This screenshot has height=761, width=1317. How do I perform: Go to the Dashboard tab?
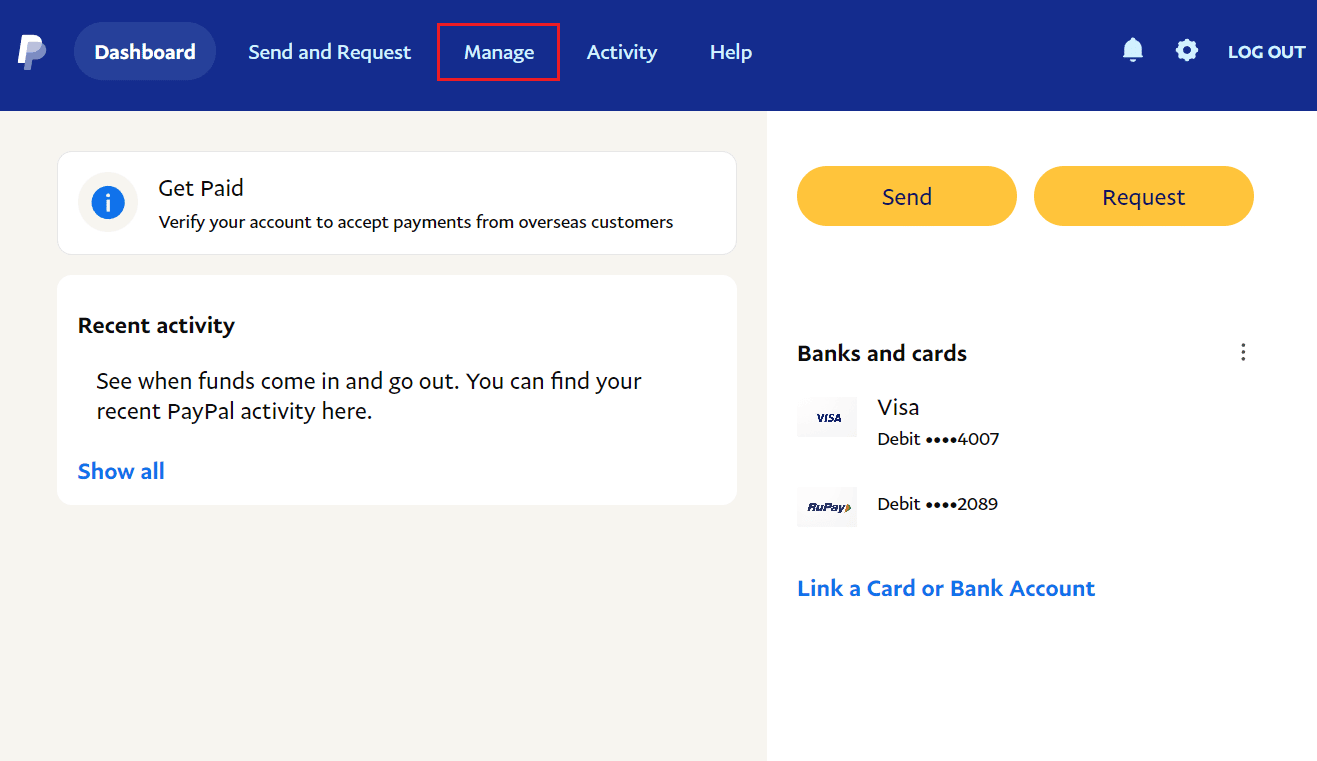click(x=145, y=52)
